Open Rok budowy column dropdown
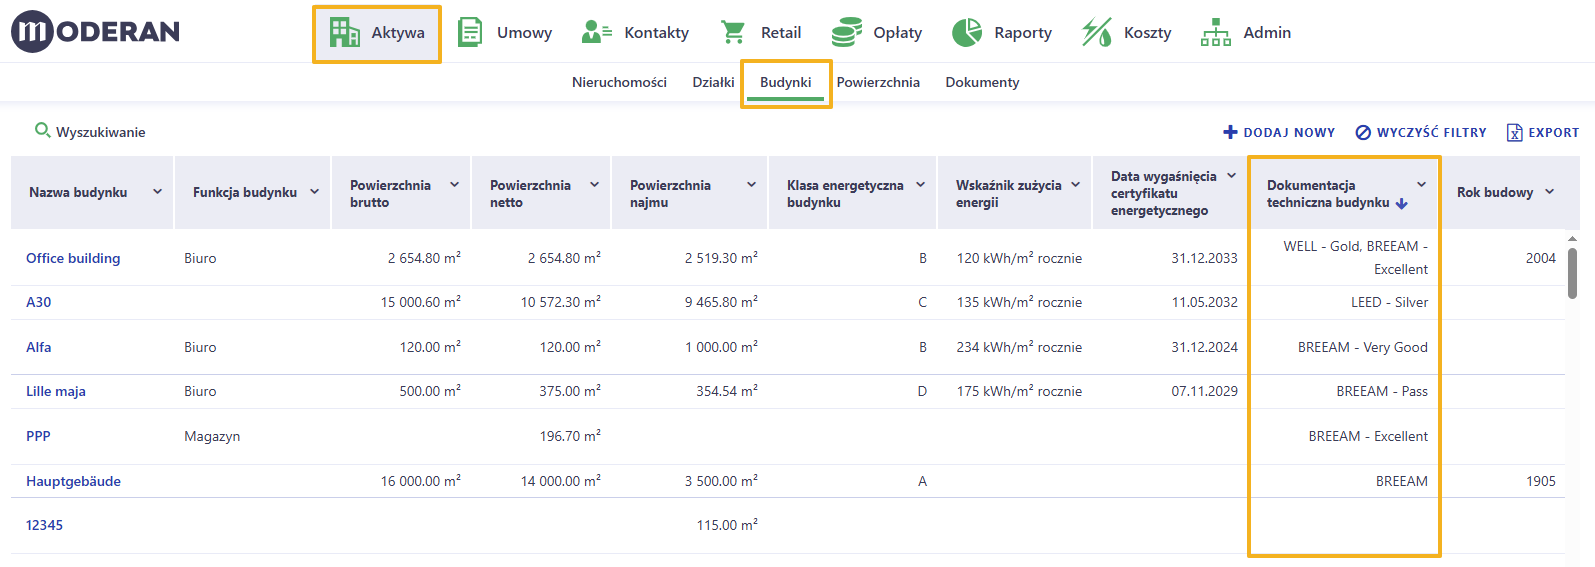 [x=1549, y=191]
